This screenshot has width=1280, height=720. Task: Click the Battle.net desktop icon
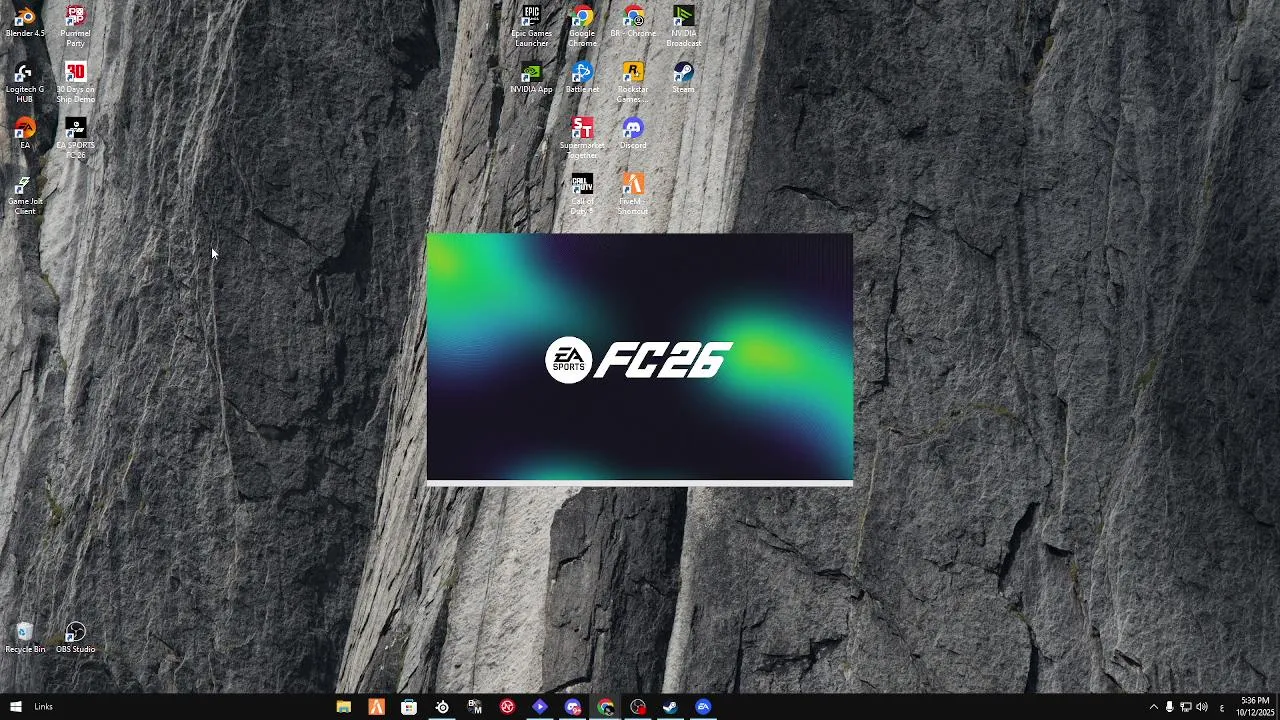[x=582, y=78]
